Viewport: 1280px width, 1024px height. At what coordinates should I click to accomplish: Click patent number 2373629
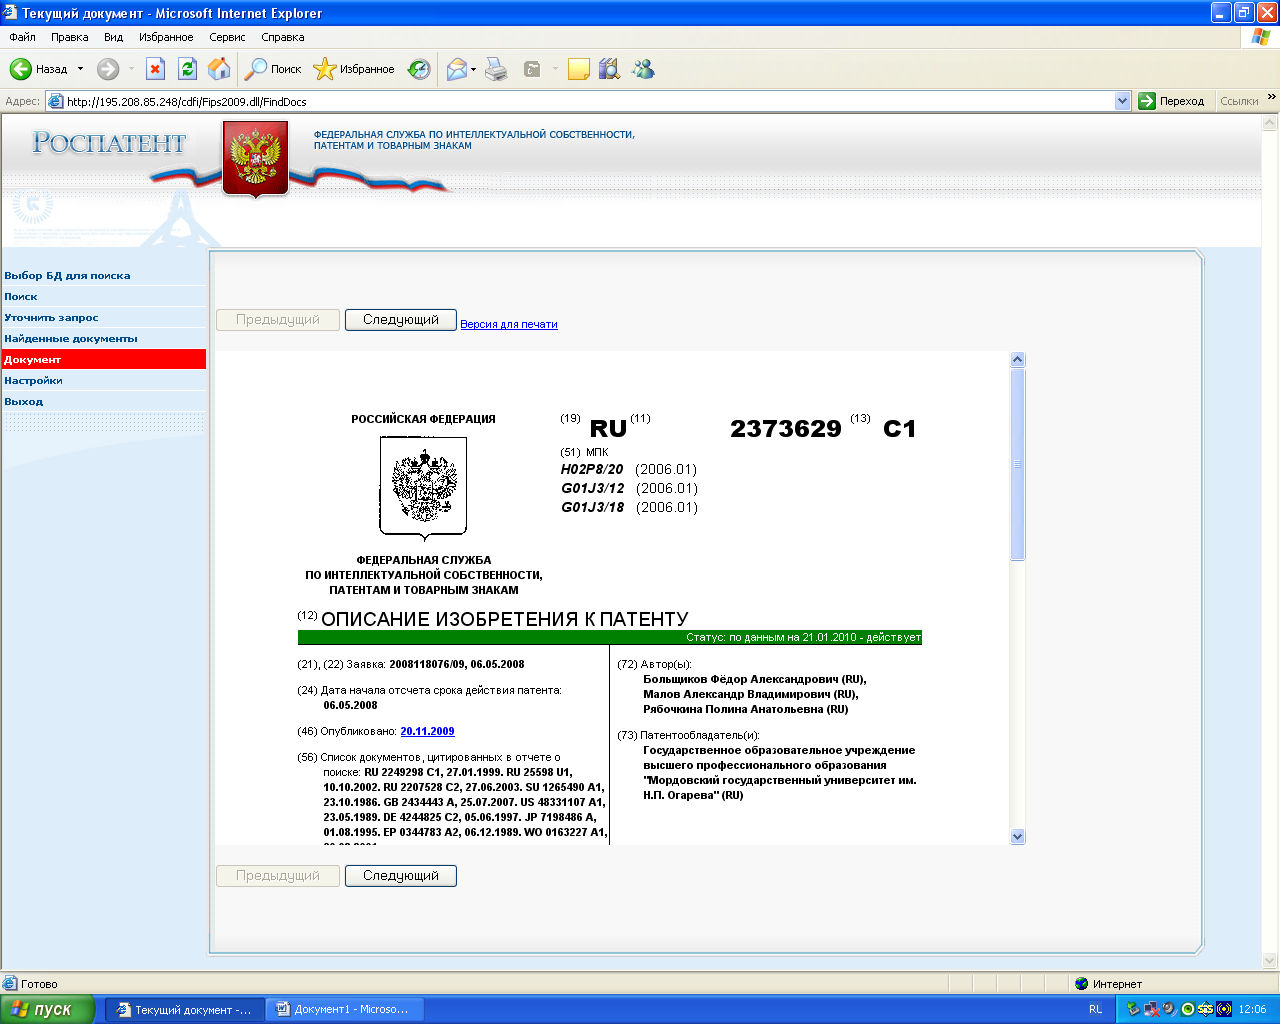[x=786, y=429]
